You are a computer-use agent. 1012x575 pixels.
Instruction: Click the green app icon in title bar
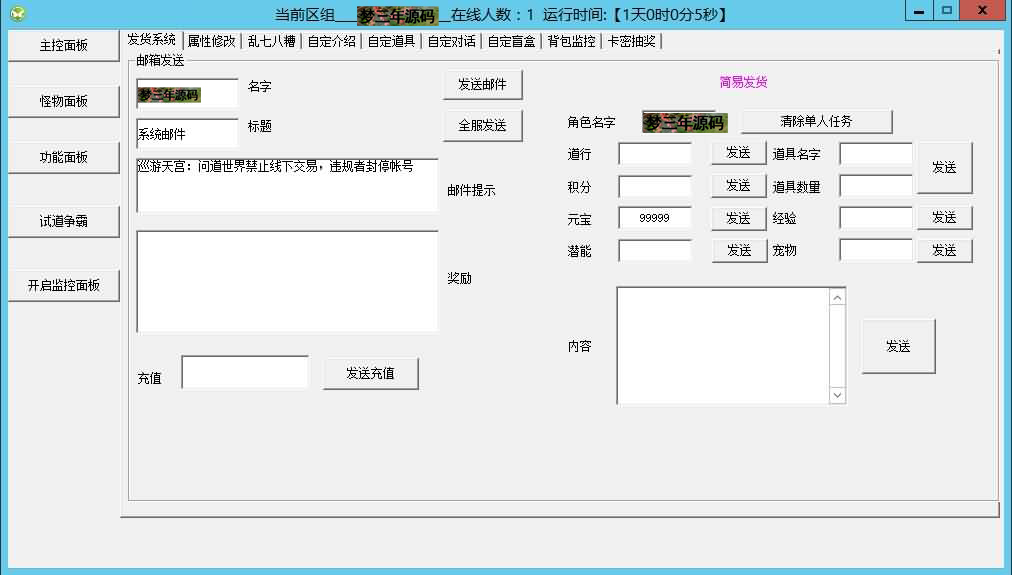tap(18, 14)
